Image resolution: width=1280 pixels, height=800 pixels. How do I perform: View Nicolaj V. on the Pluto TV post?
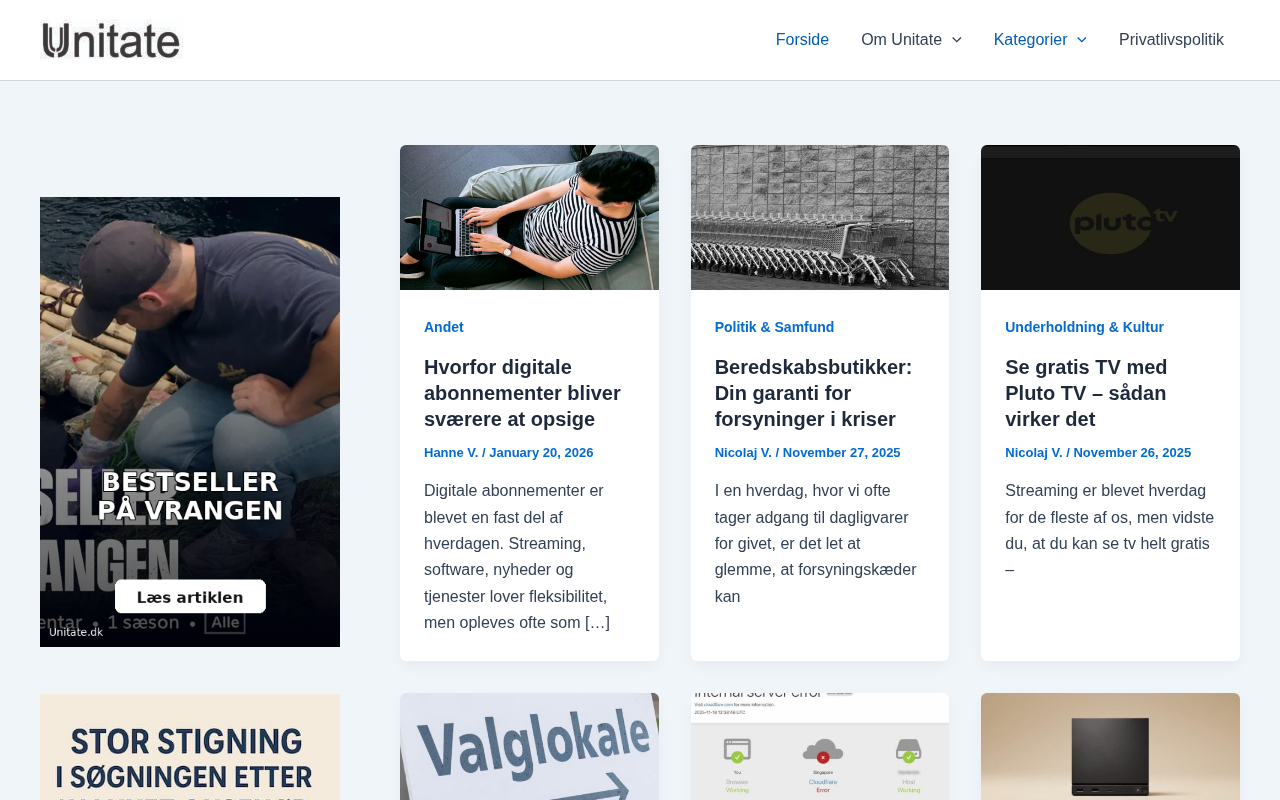(1034, 453)
